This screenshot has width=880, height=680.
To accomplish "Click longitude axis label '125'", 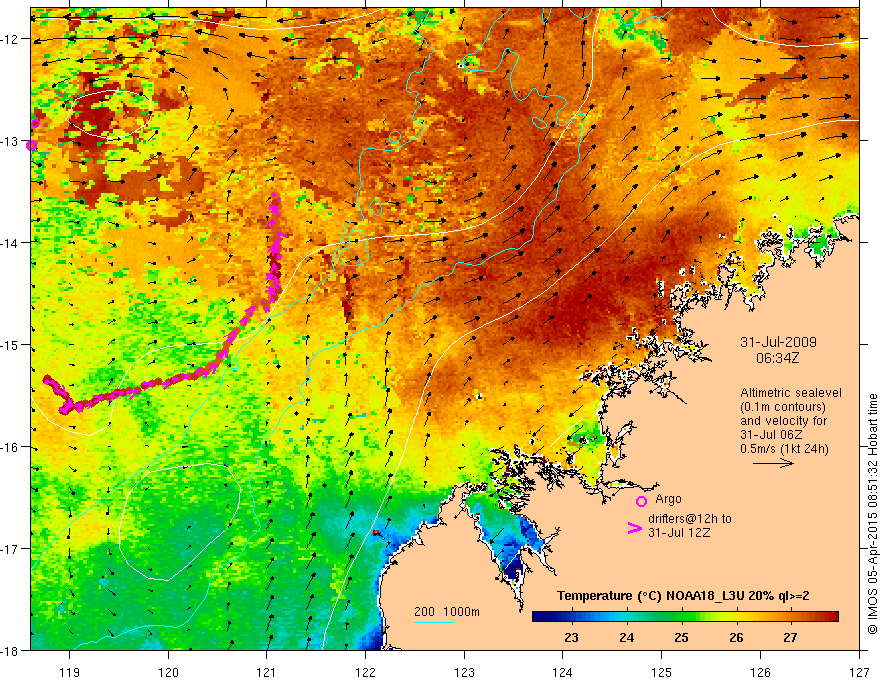I will tap(662, 672).
